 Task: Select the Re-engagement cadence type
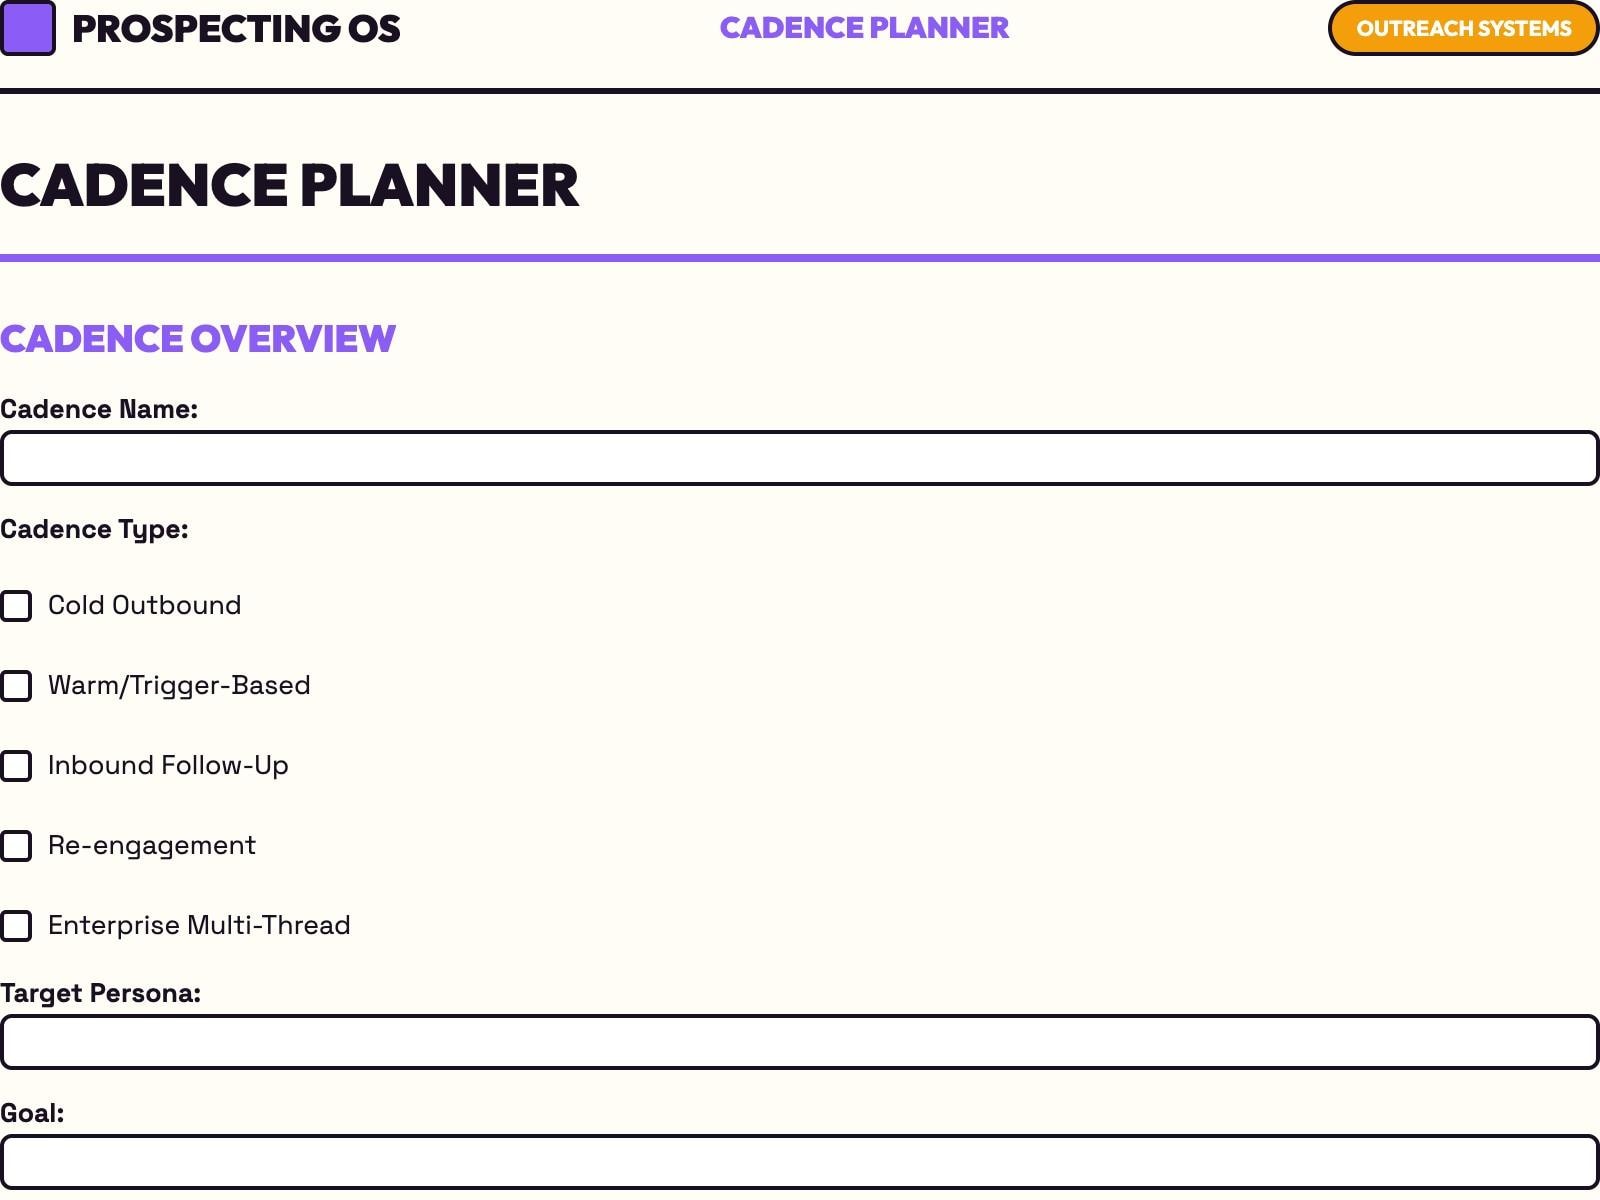(17, 846)
